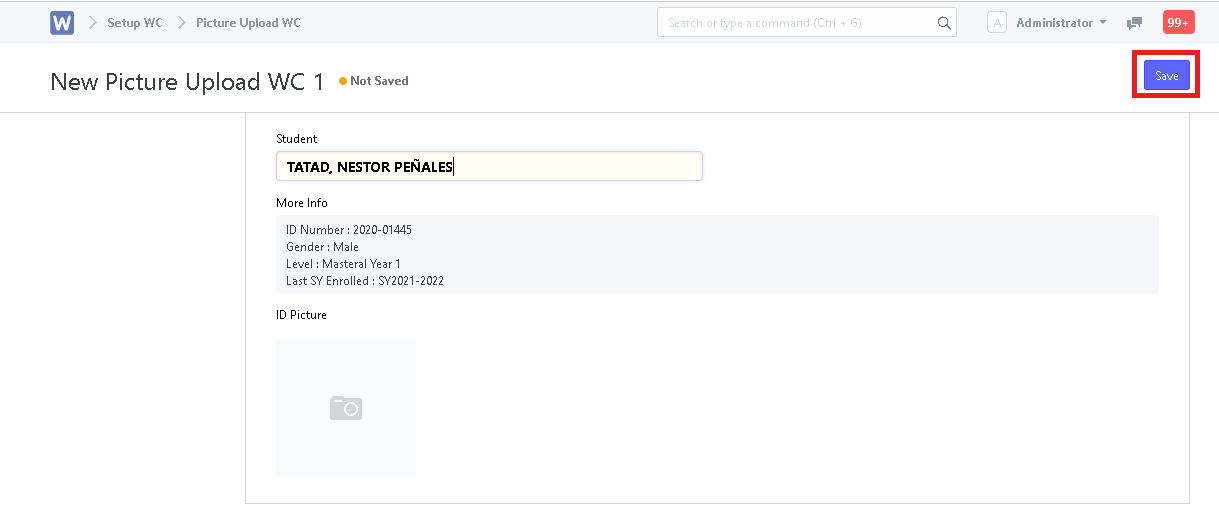Image resolution: width=1219 pixels, height=522 pixels.
Task: Click the caret next to Administrator
Action: click(1103, 22)
